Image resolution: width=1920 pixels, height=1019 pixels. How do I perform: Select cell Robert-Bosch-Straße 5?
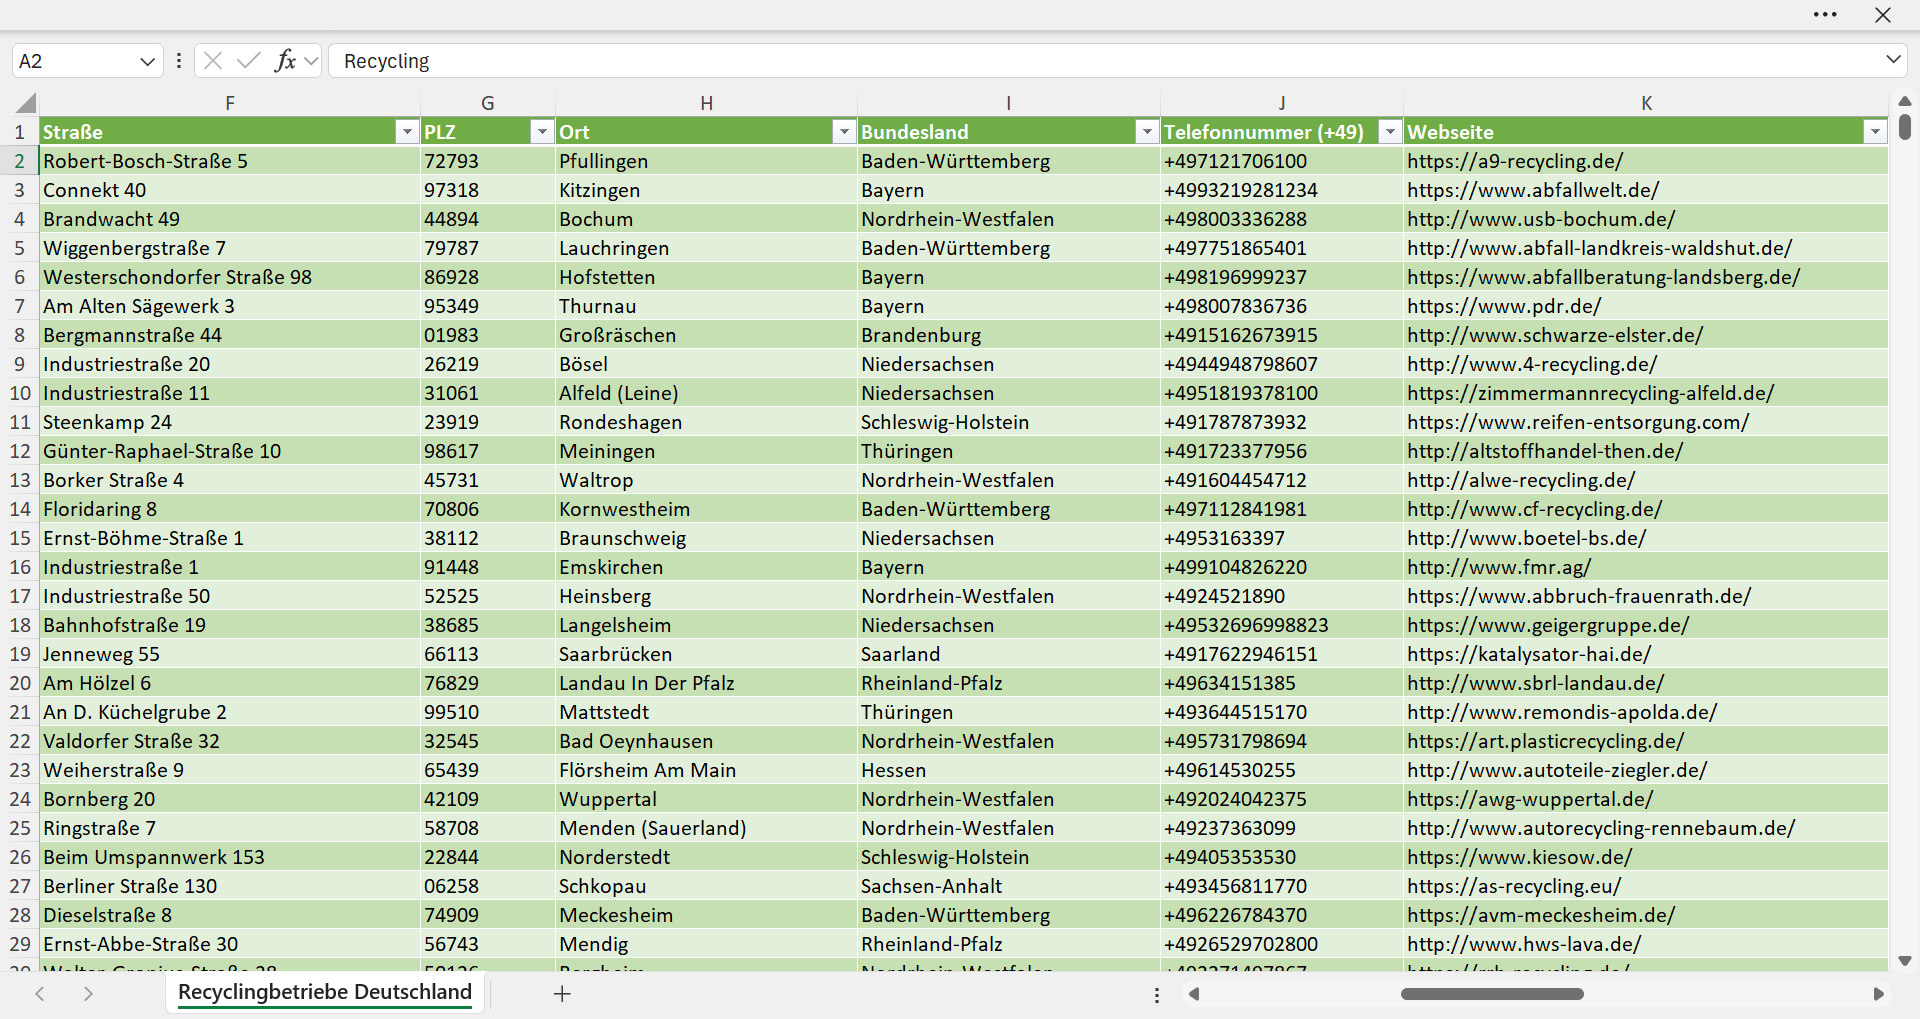click(230, 161)
